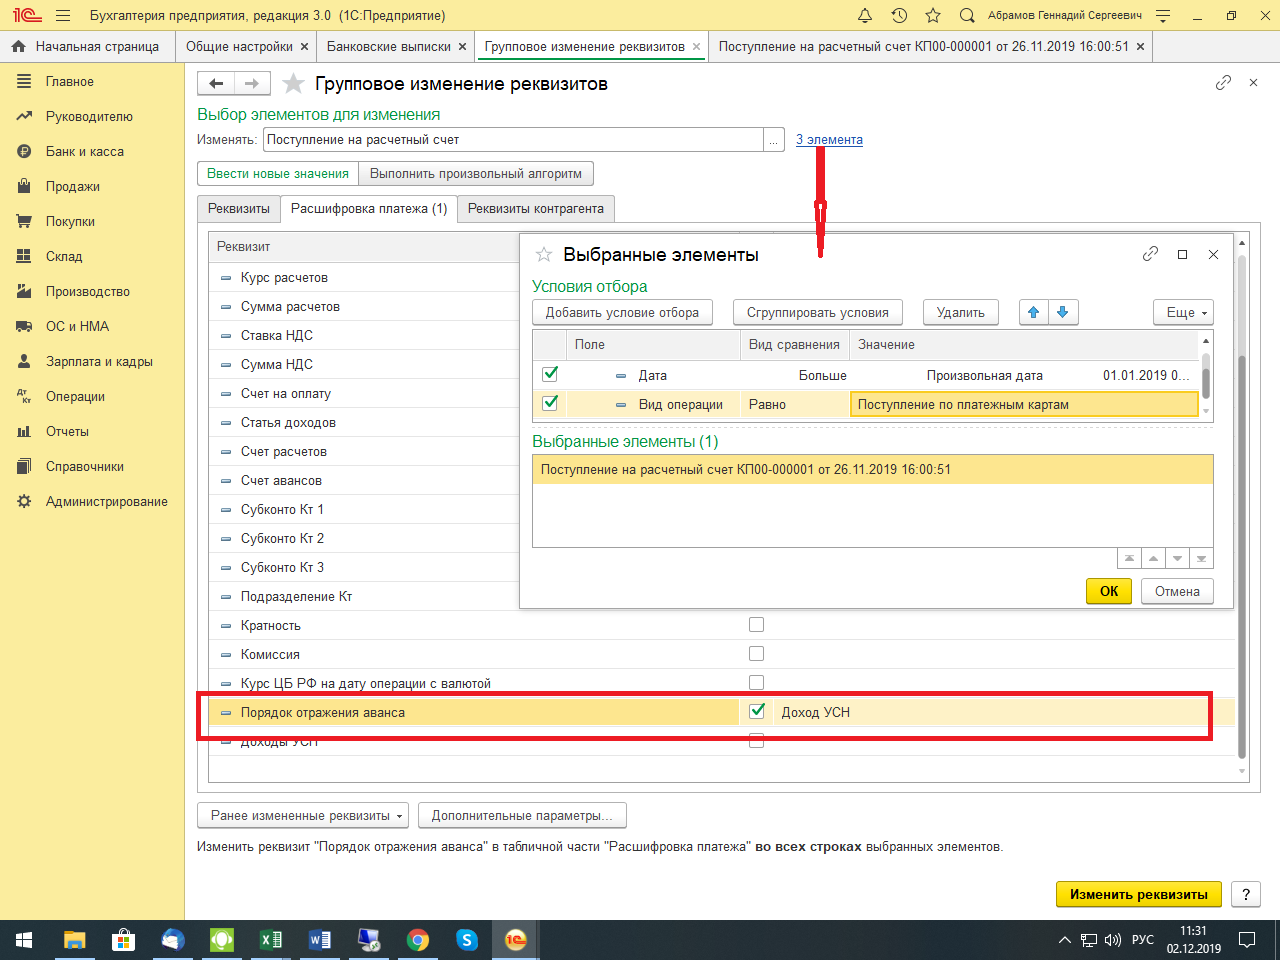1280x960 pixels.
Task: Uncheck the Дата filter condition checkbox
Action: pos(550,374)
